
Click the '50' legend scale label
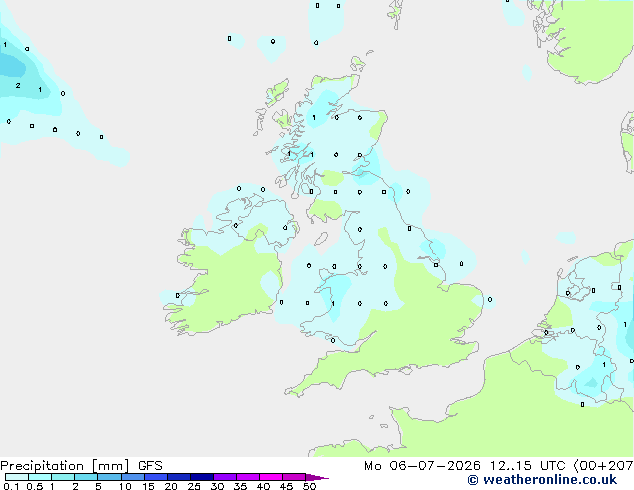(309, 486)
